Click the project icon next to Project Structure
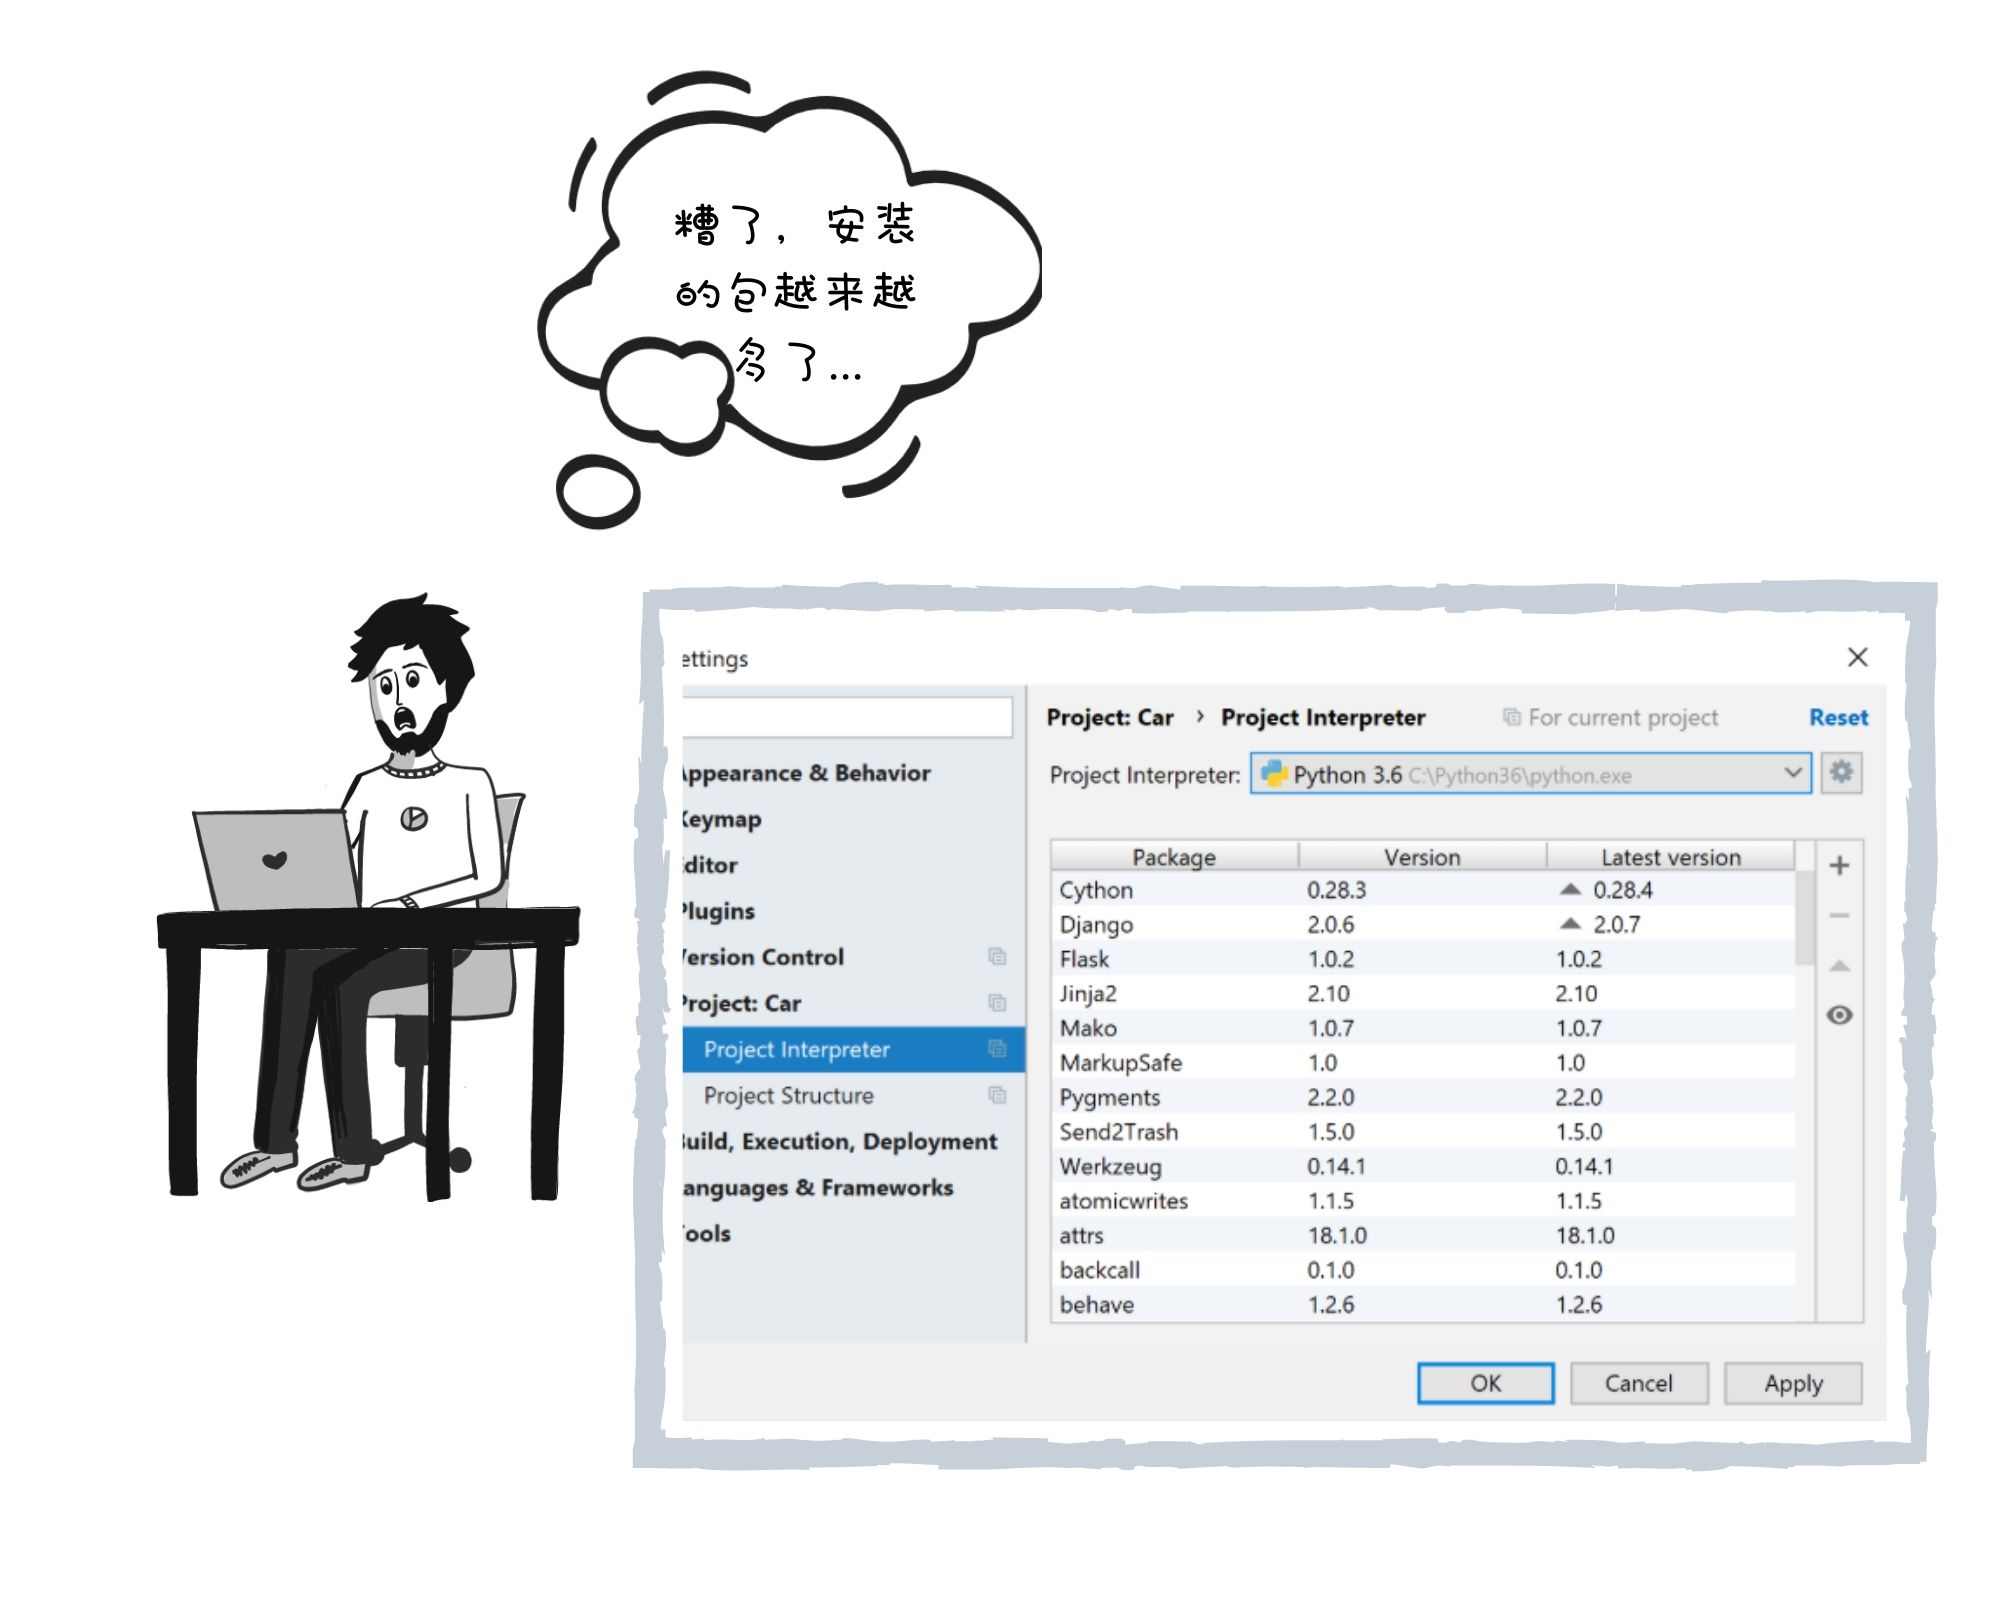This screenshot has width=2000, height=1600. point(996,1095)
